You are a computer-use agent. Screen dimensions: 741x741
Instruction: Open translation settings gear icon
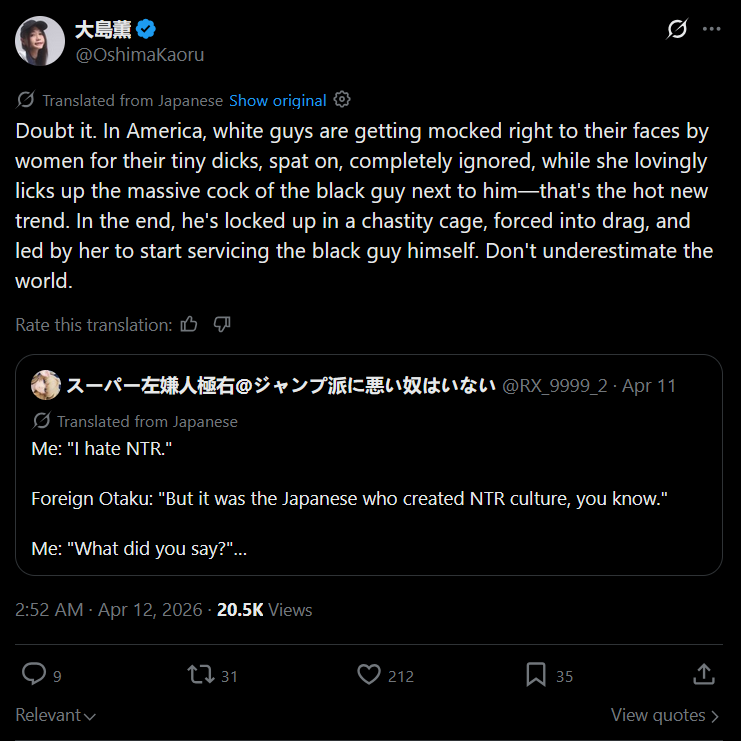pos(342,100)
